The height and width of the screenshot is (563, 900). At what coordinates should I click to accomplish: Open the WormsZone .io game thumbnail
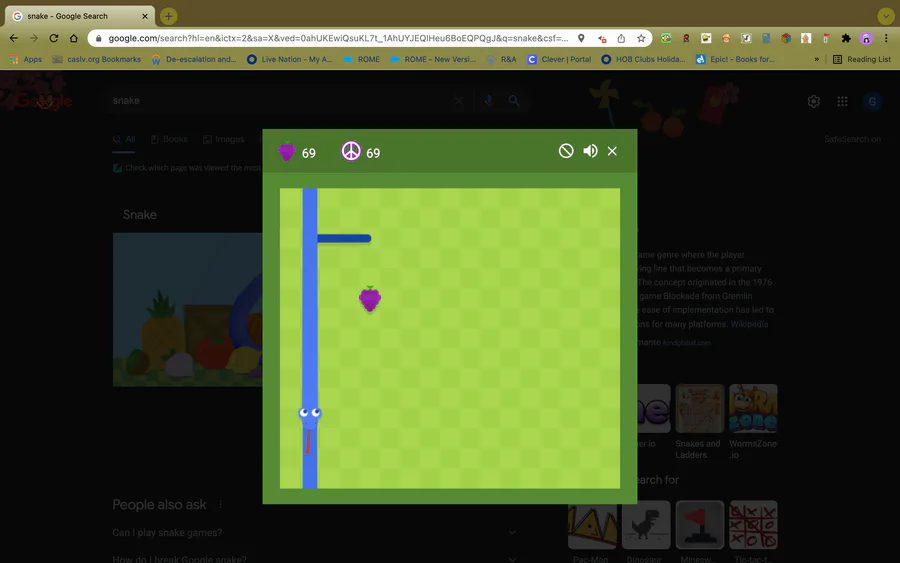753,408
